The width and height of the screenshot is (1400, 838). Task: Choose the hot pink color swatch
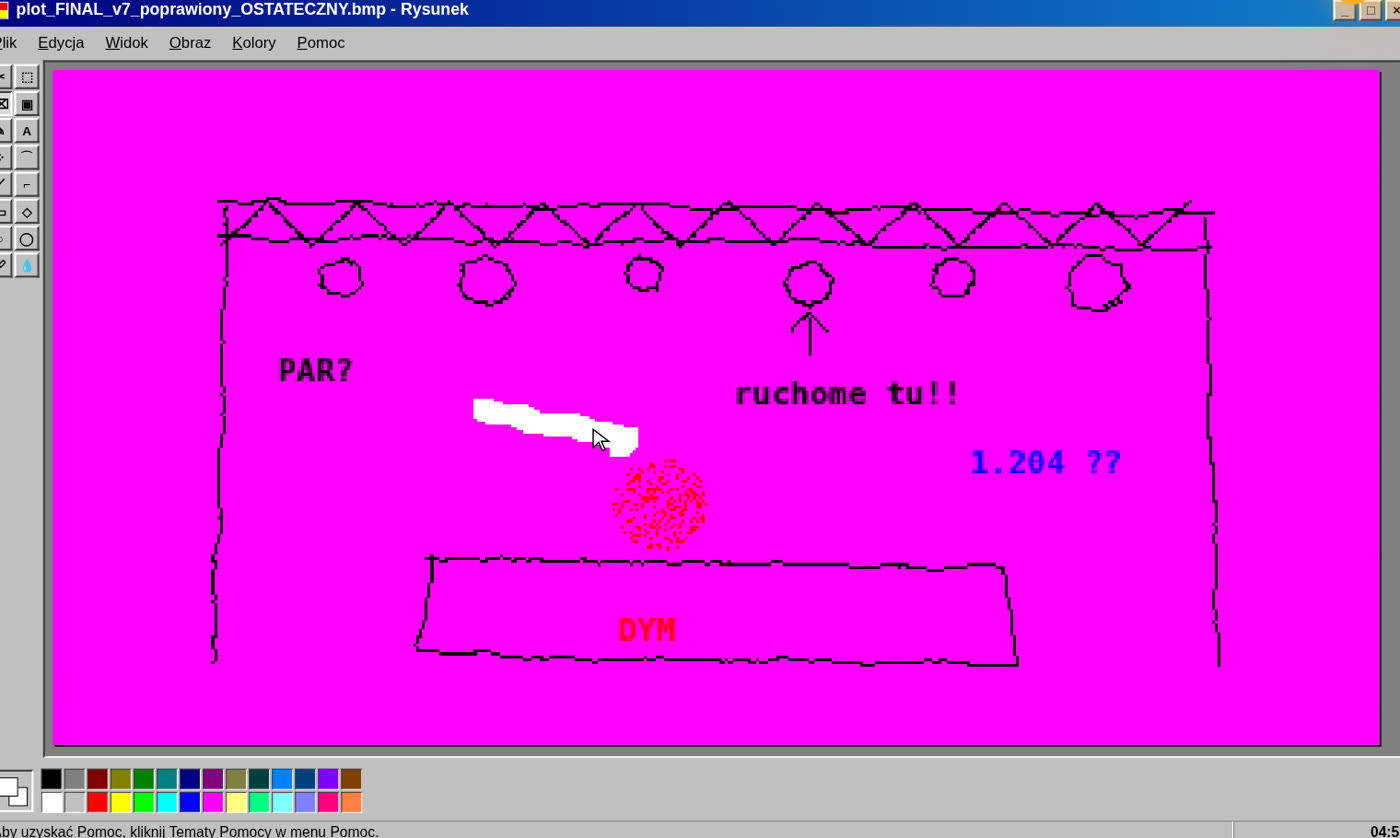pyautogui.click(x=328, y=802)
